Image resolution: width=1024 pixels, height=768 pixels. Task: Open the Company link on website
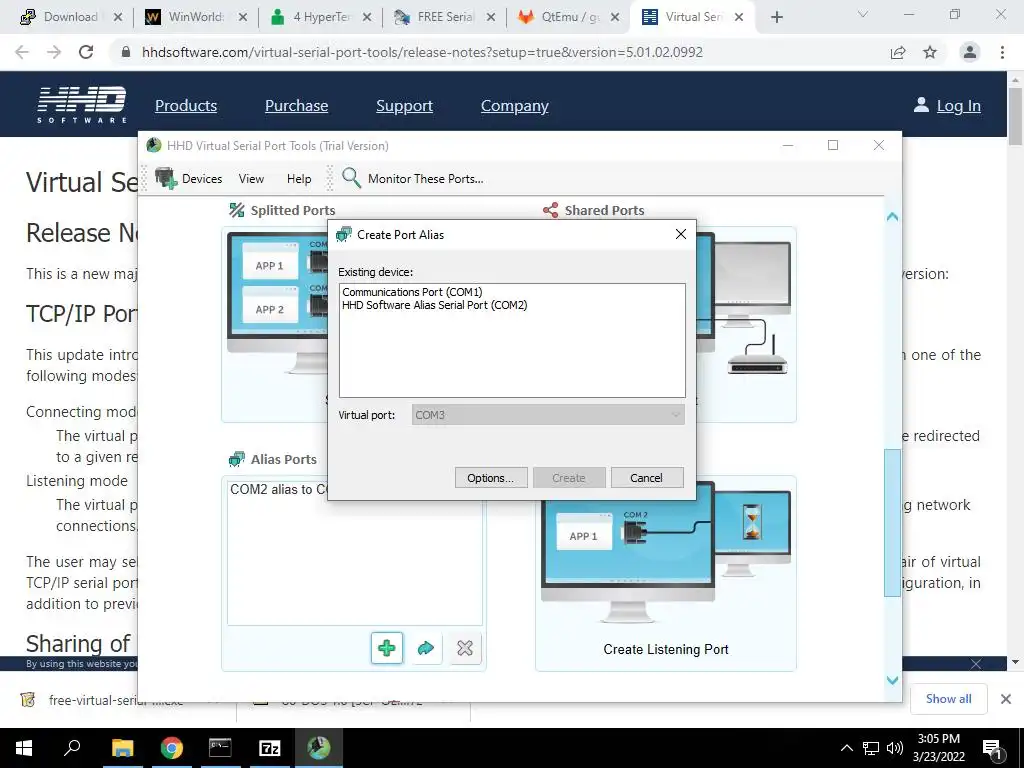(515, 105)
